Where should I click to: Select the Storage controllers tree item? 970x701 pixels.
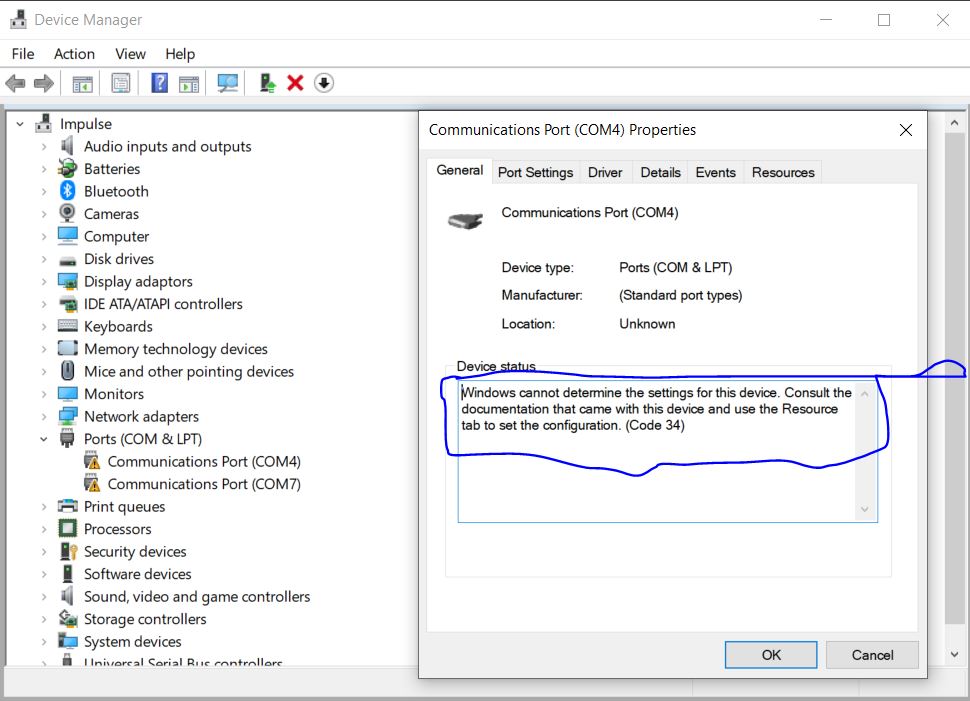tap(145, 619)
